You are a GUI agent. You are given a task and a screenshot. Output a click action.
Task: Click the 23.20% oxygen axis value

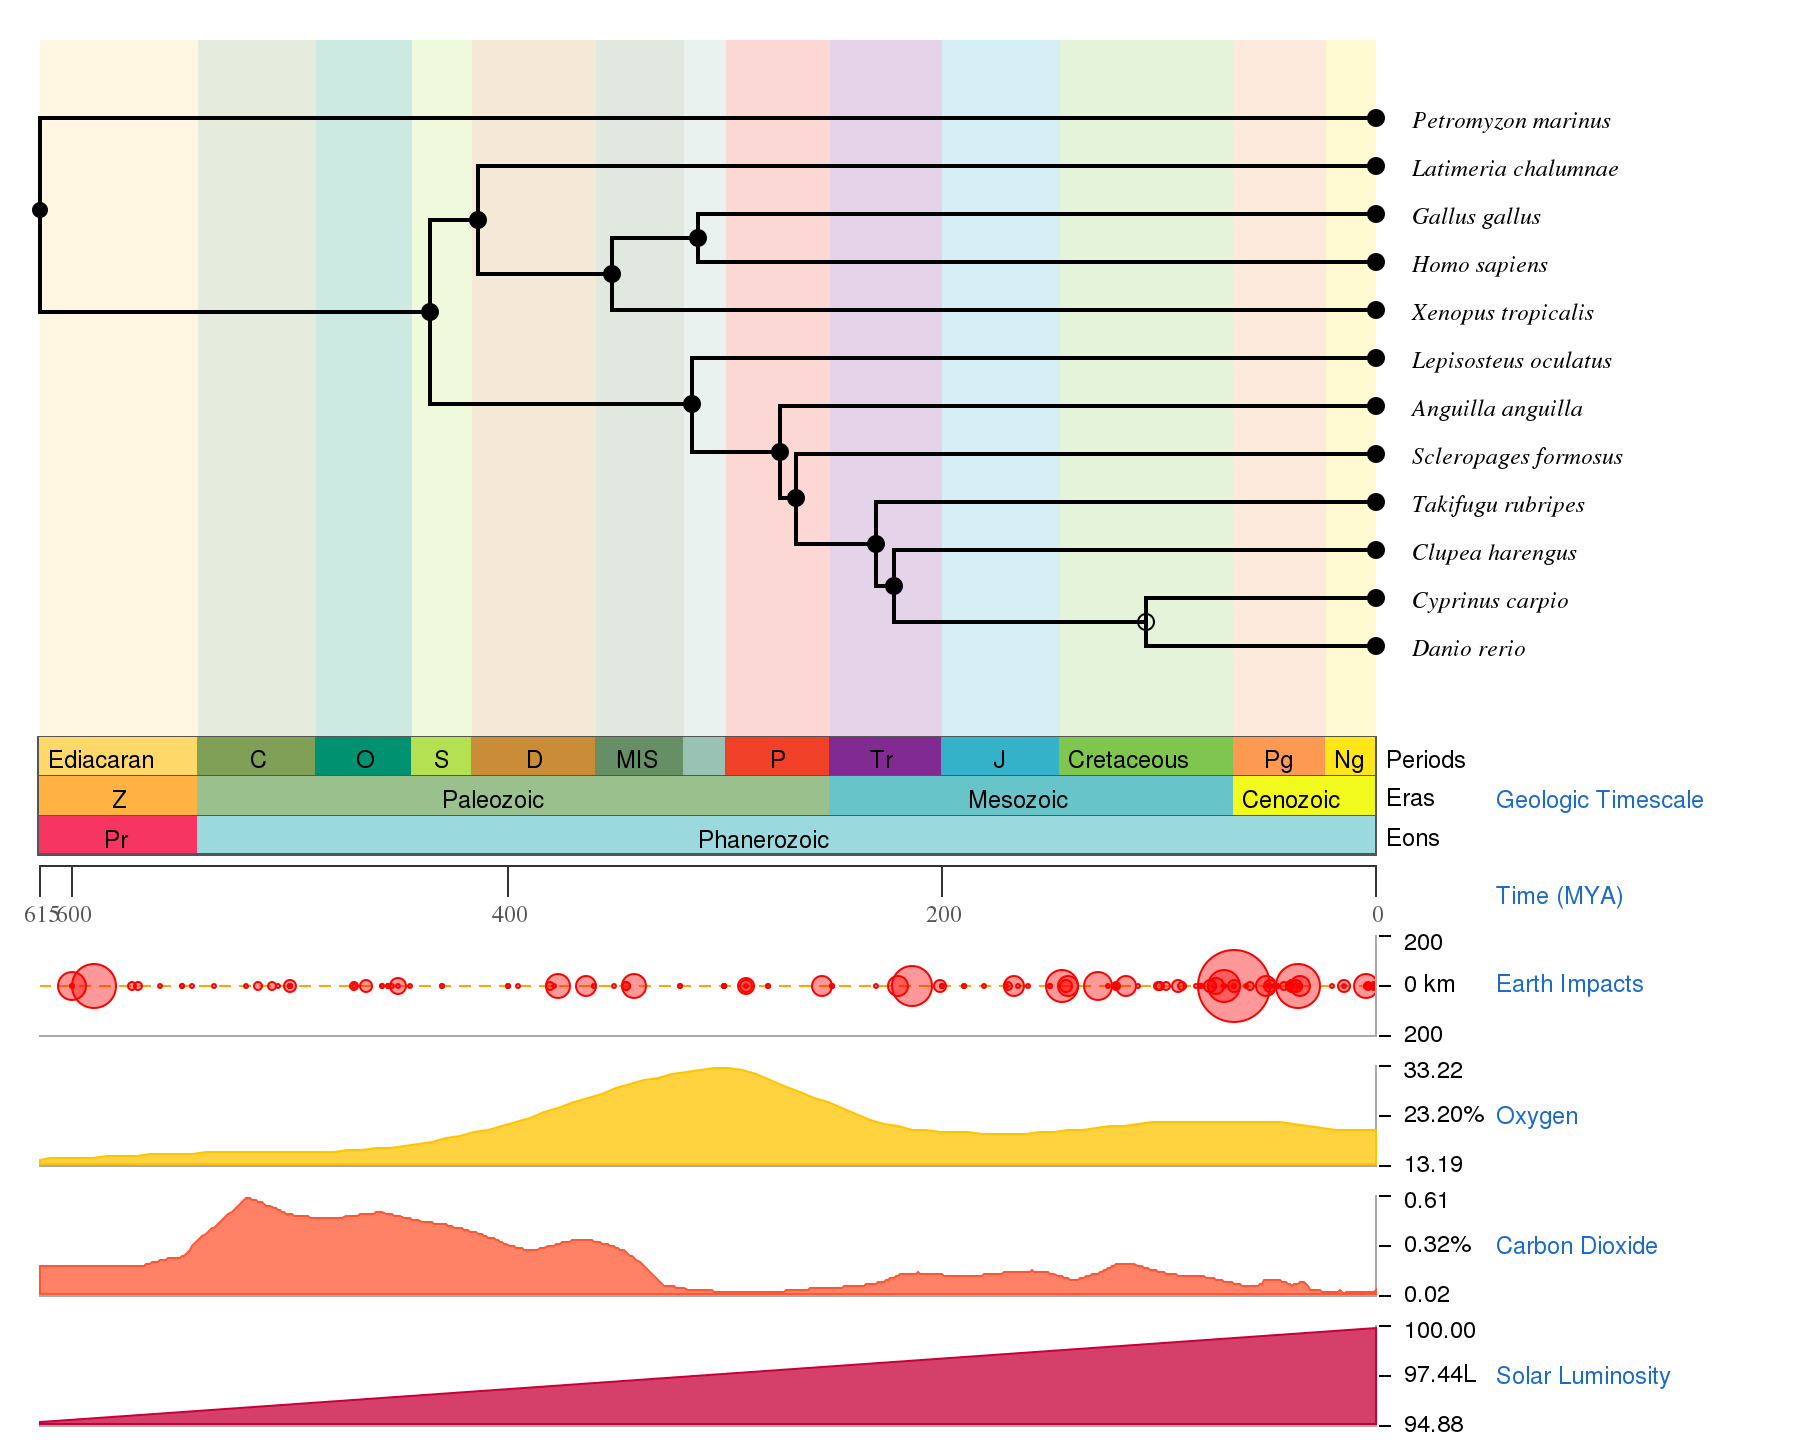click(x=1443, y=1114)
